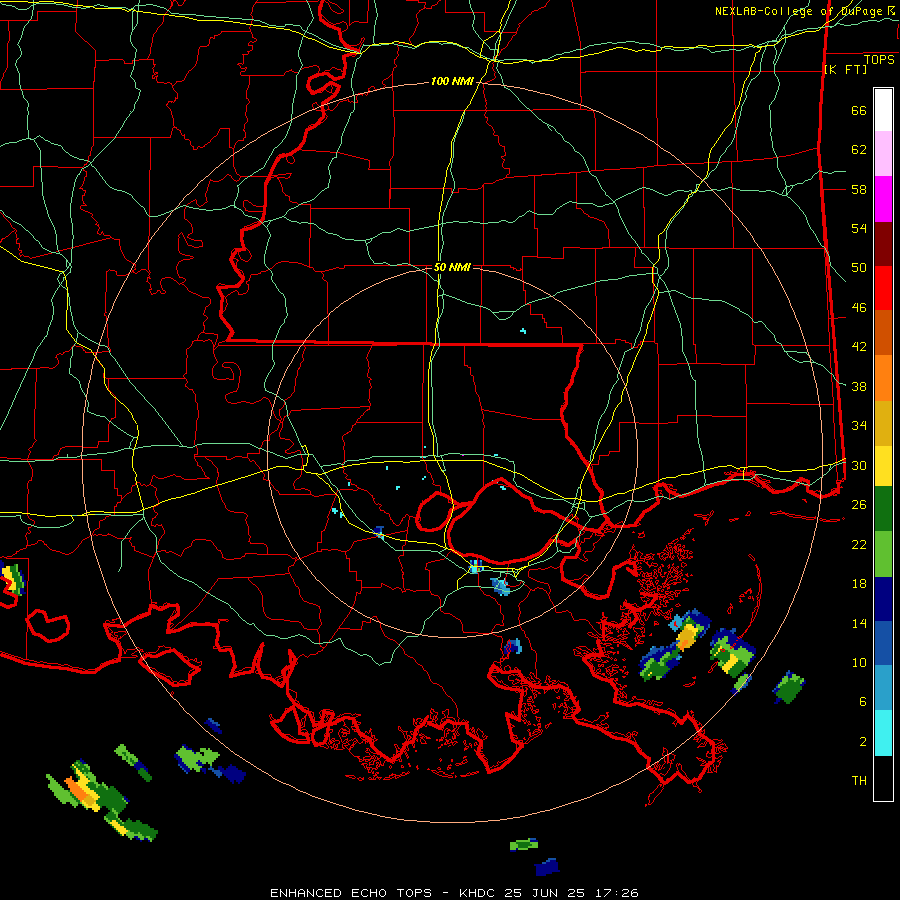900x900 pixels.
Task: Click the legend value 46
Action: [859, 308]
